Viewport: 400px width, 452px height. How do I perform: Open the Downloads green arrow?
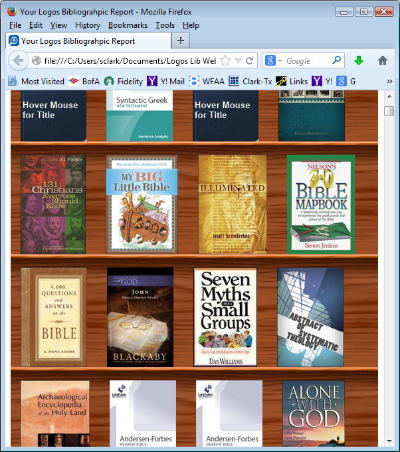tap(359, 61)
